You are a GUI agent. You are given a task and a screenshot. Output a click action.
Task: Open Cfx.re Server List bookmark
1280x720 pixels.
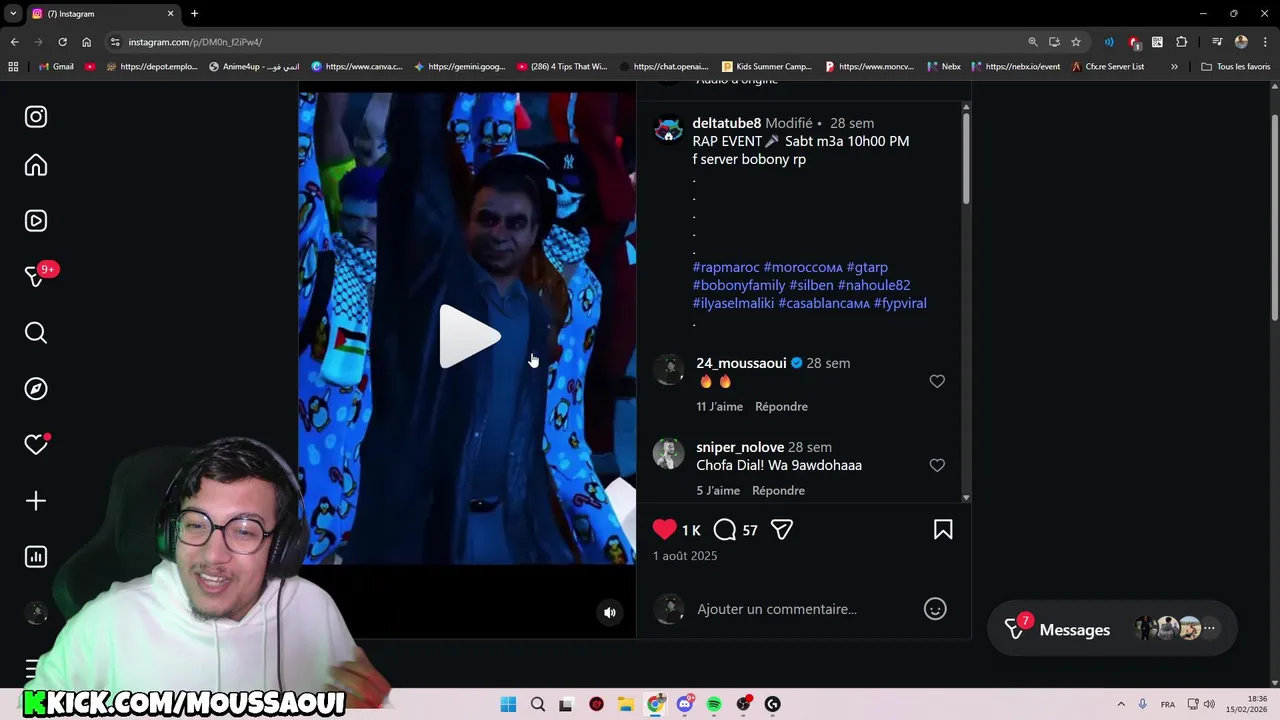point(1108,67)
